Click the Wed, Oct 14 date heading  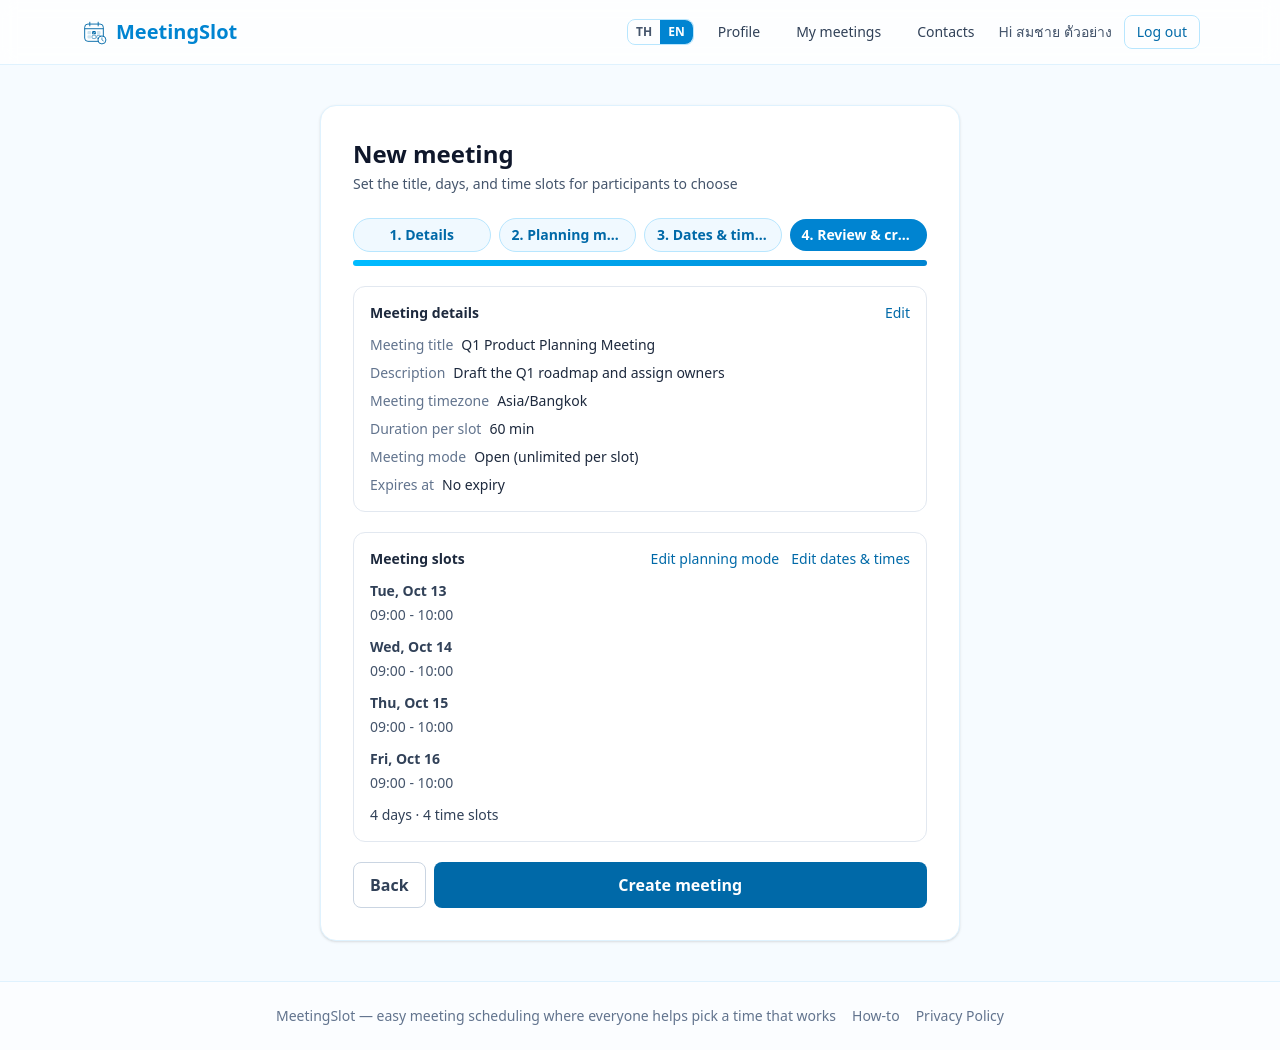(x=411, y=647)
